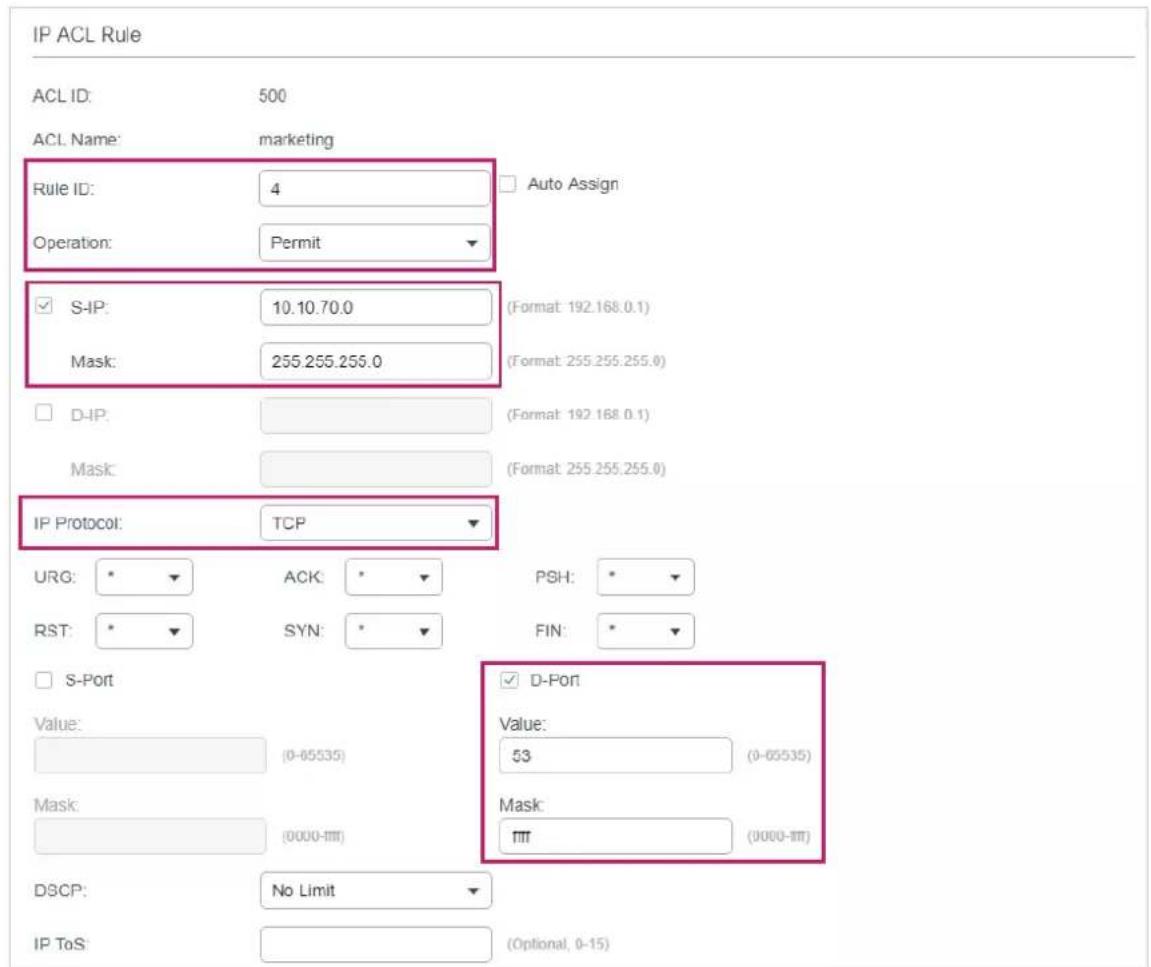
Task: Open the SYN flag dropdown
Action: point(393,631)
